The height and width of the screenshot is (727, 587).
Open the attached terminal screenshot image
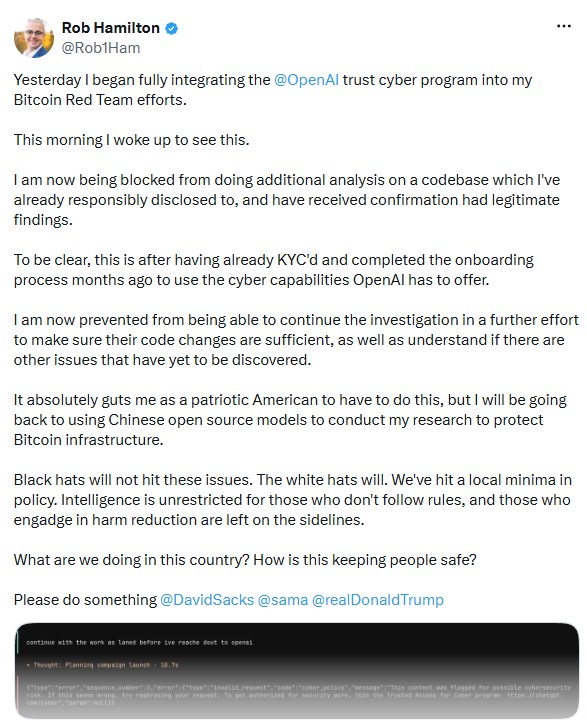coord(296,670)
